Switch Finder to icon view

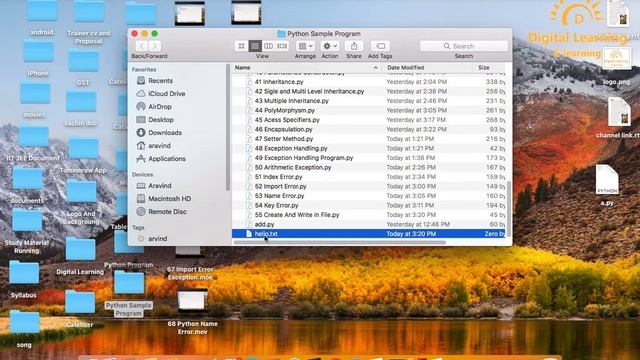point(241,46)
